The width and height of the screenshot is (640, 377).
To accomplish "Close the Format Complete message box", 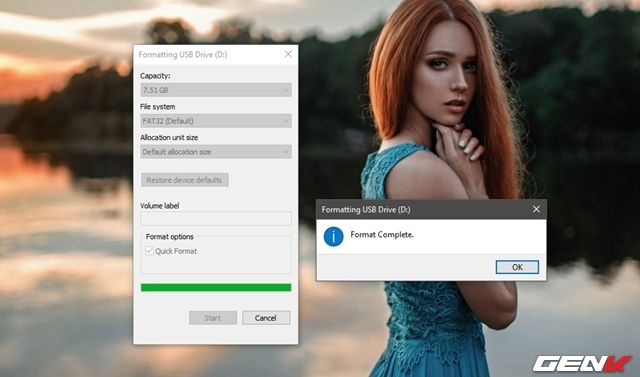I will (x=536, y=209).
